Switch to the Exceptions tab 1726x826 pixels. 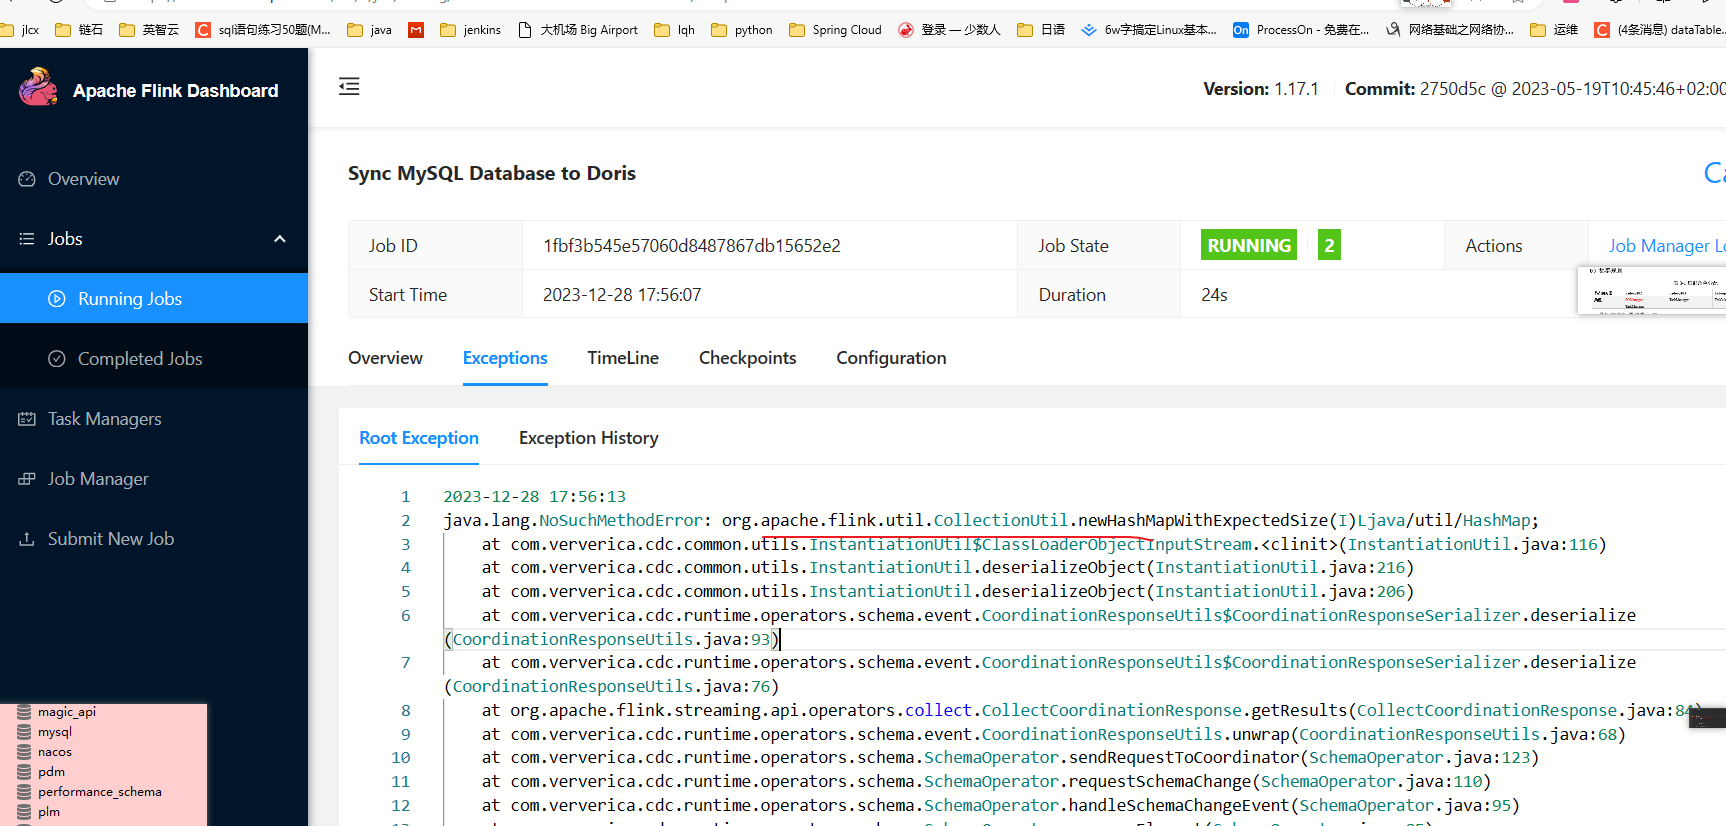click(x=505, y=358)
